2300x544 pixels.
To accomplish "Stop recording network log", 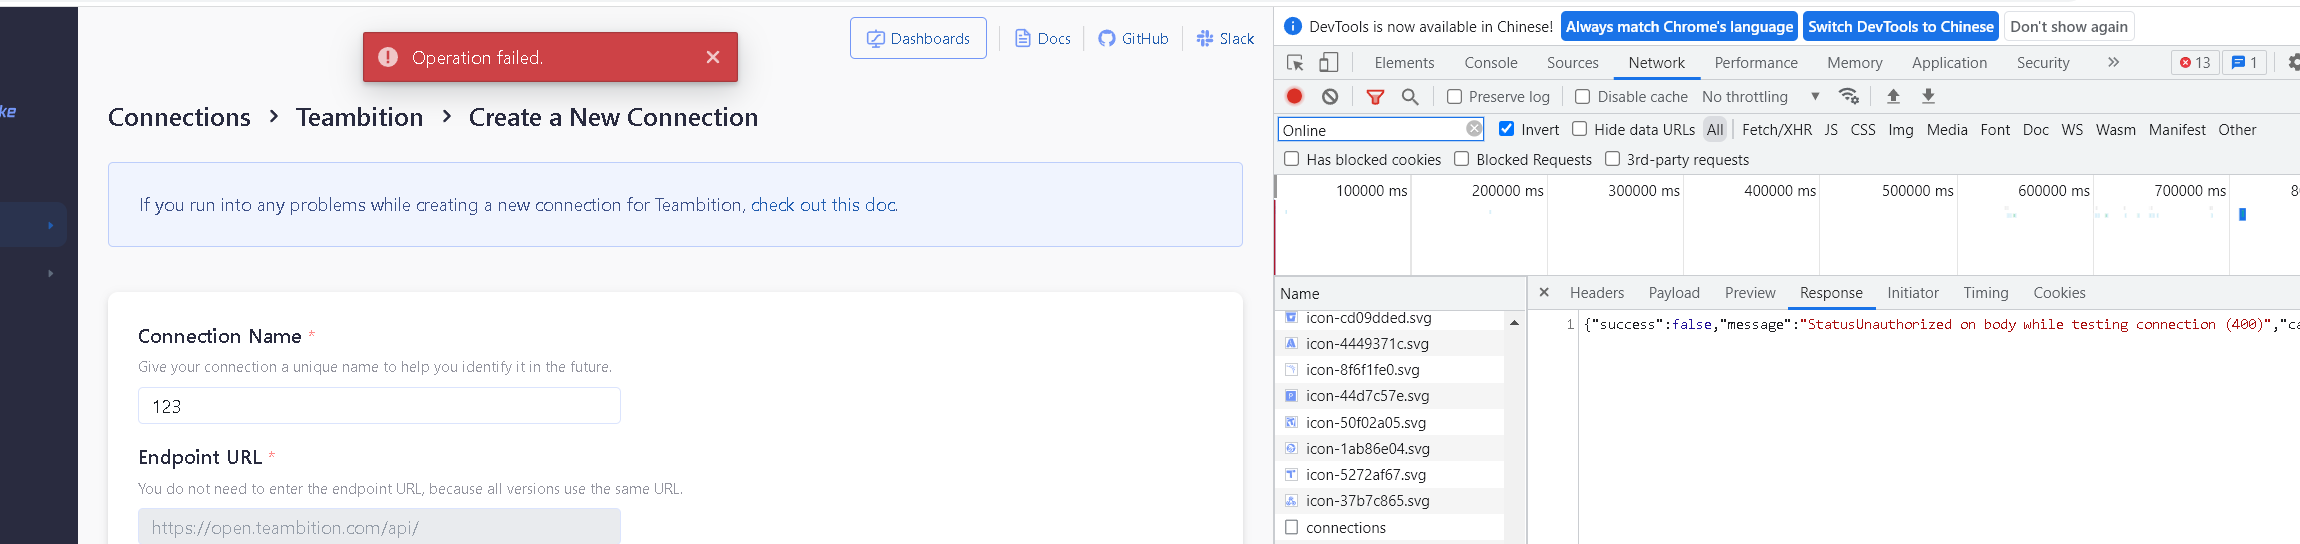I will click(1294, 96).
